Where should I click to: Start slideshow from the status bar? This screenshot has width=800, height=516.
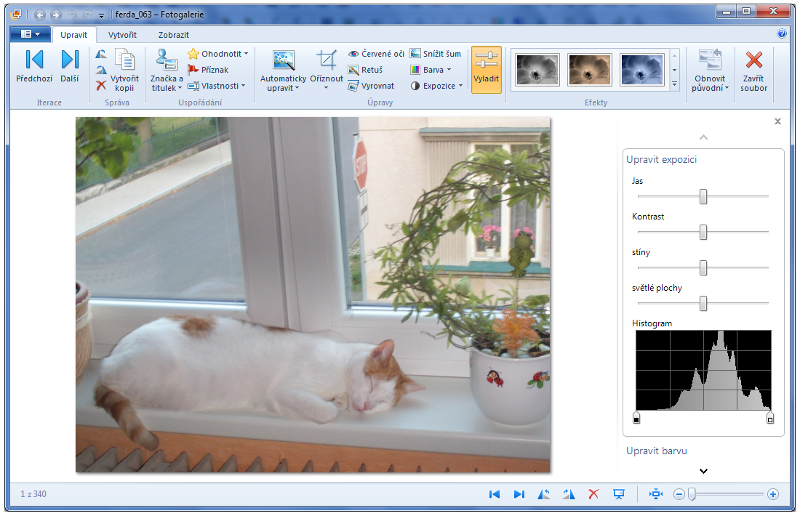coord(619,494)
